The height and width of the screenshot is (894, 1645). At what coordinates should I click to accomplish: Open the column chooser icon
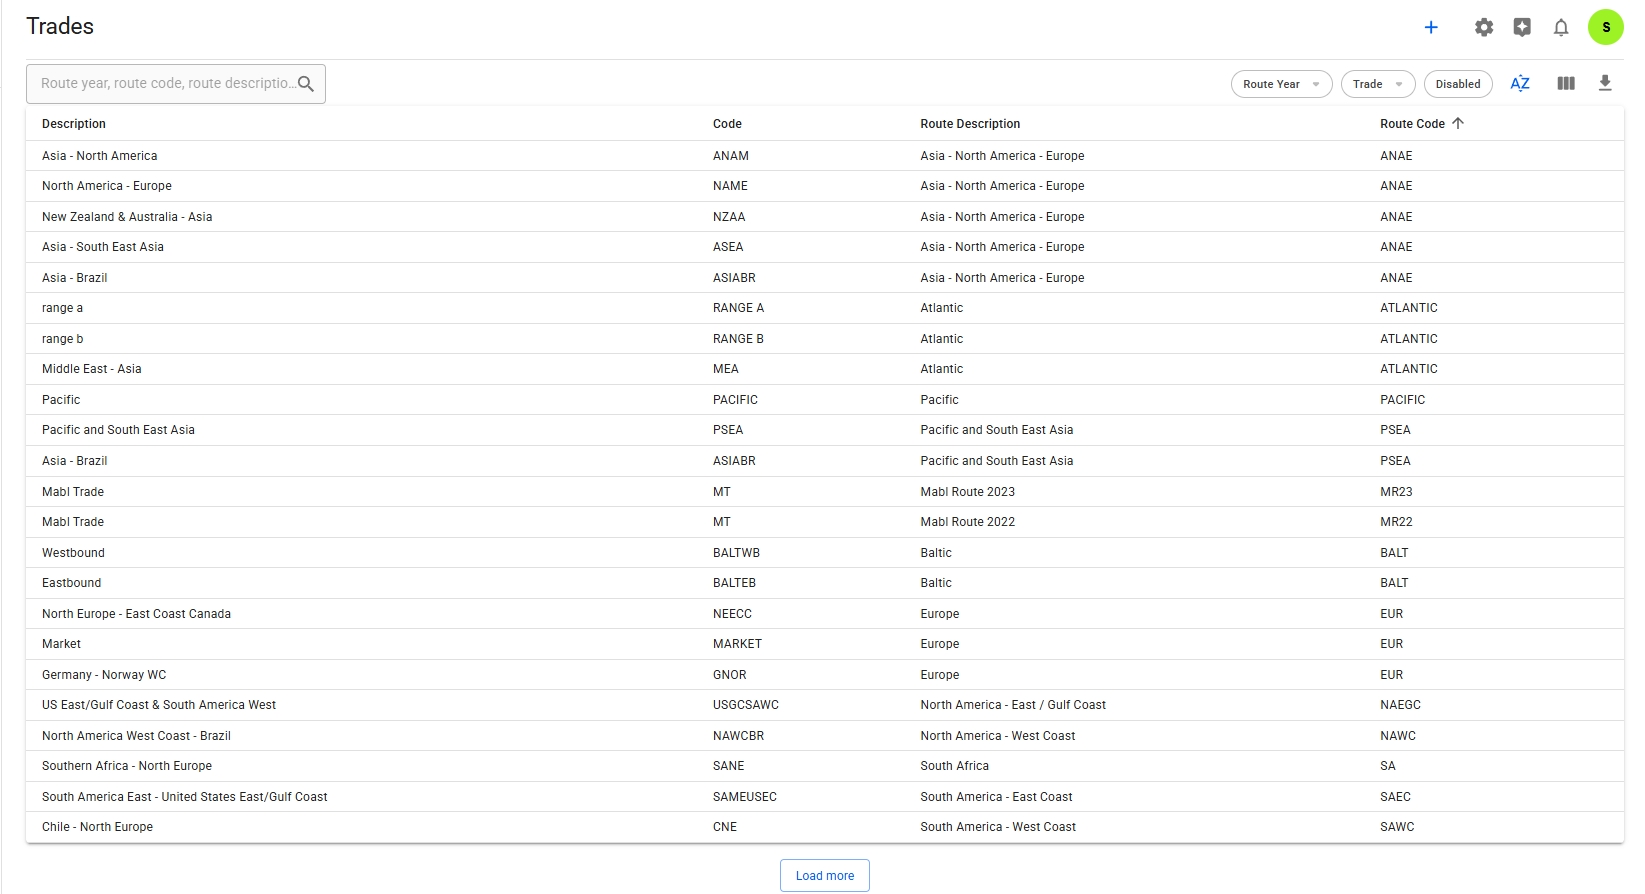tap(1566, 84)
